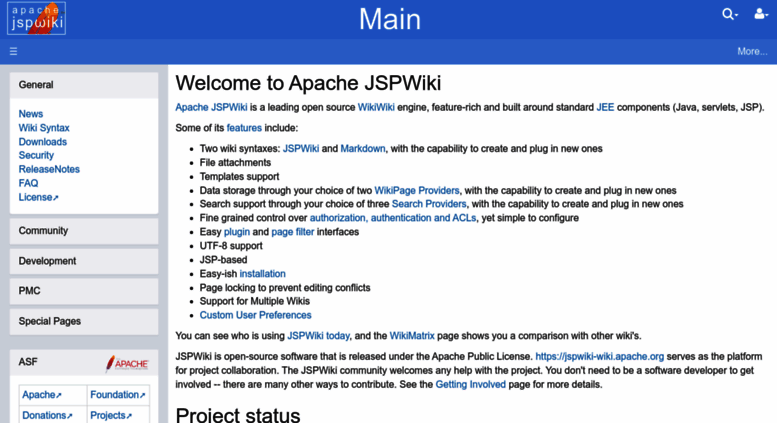Viewport: 777px width, 423px height.
Task: Expand the Development sidebar section
Action: pyautogui.click(x=84, y=261)
